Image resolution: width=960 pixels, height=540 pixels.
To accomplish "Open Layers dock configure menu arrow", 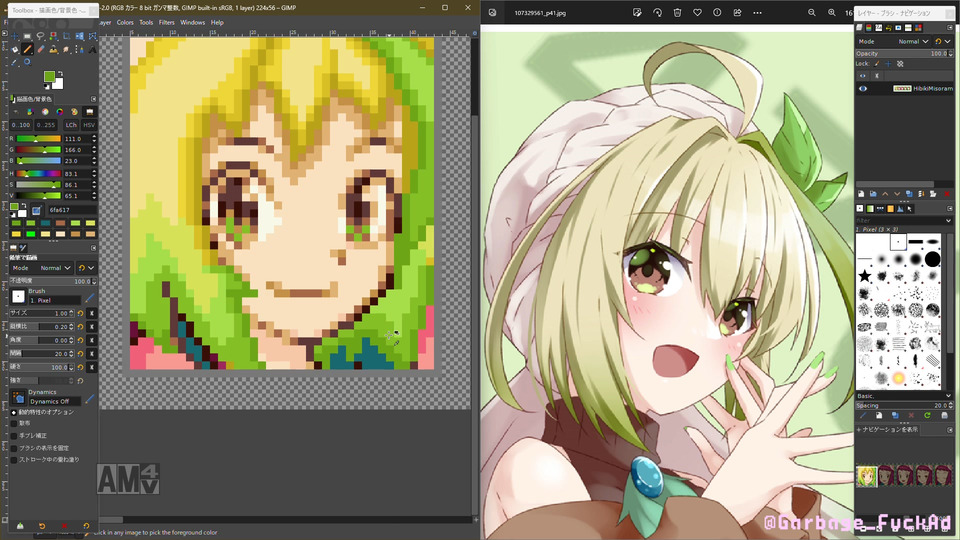I will coord(950,28).
